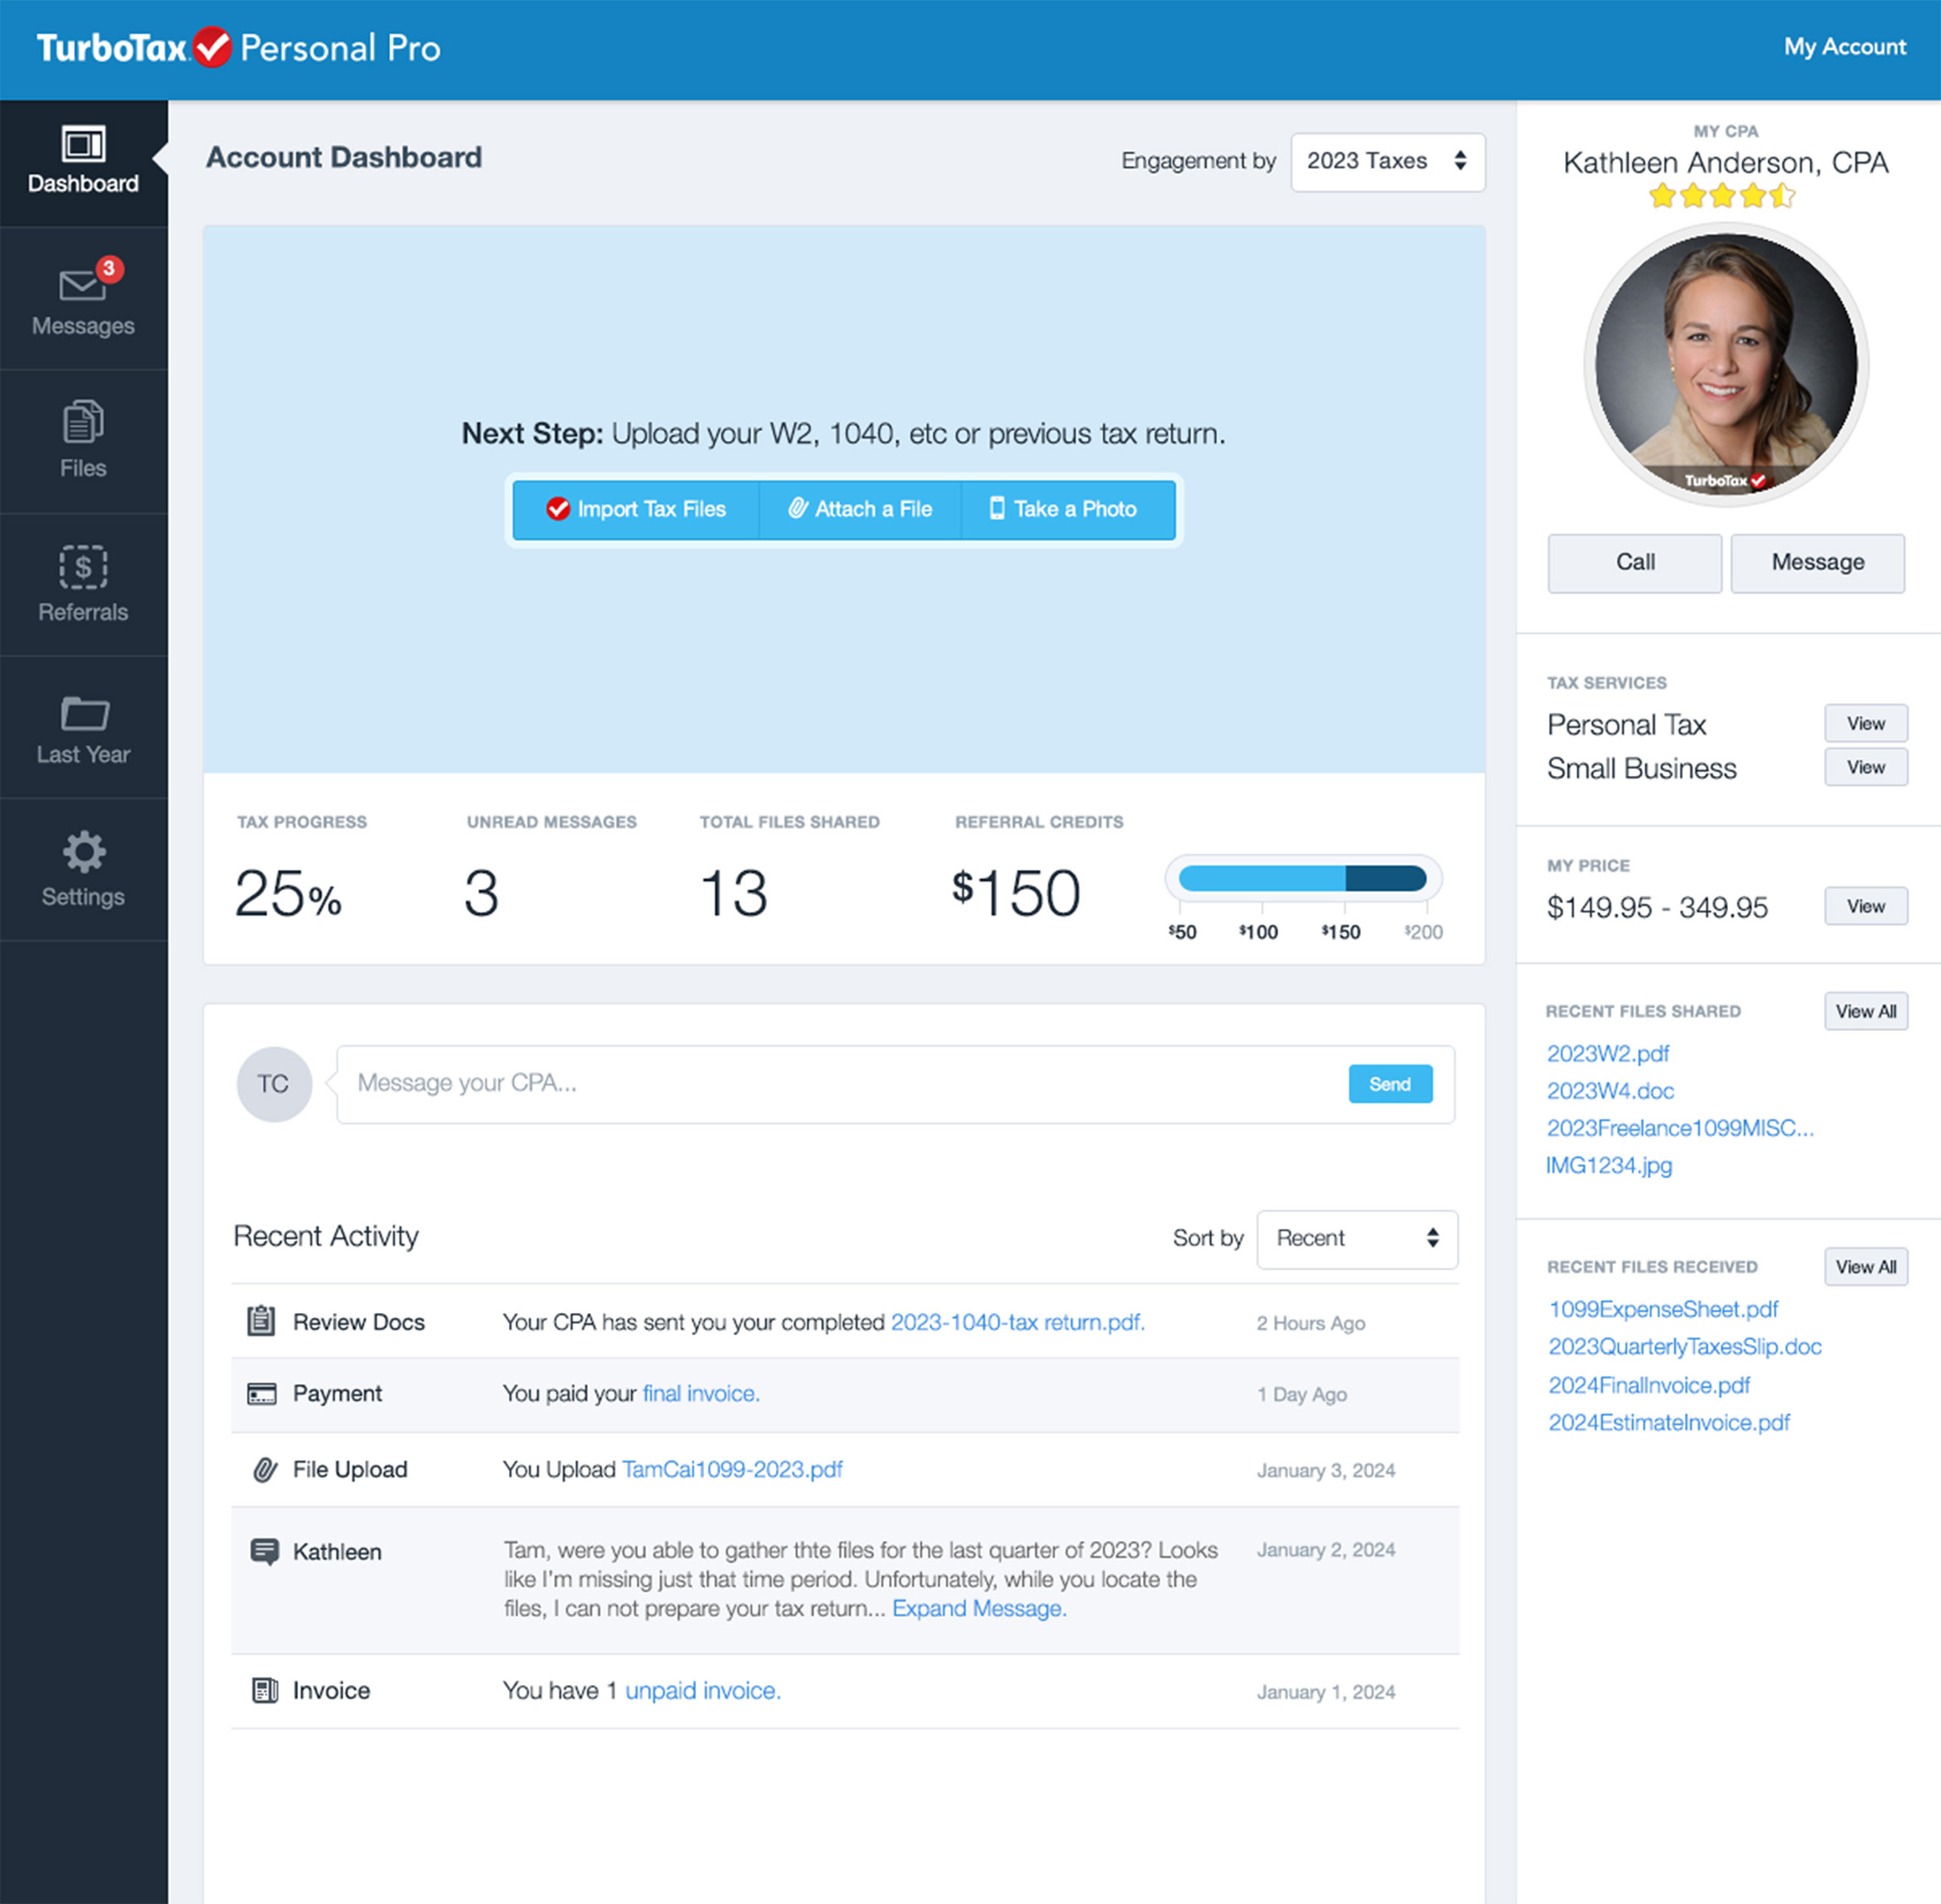This screenshot has height=1904, width=1941.
Task: Click the TC user avatar
Action: [274, 1084]
